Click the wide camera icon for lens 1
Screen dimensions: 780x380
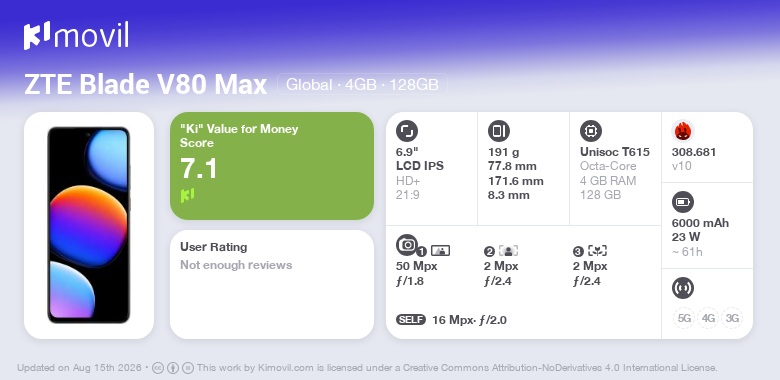(x=440, y=251)
